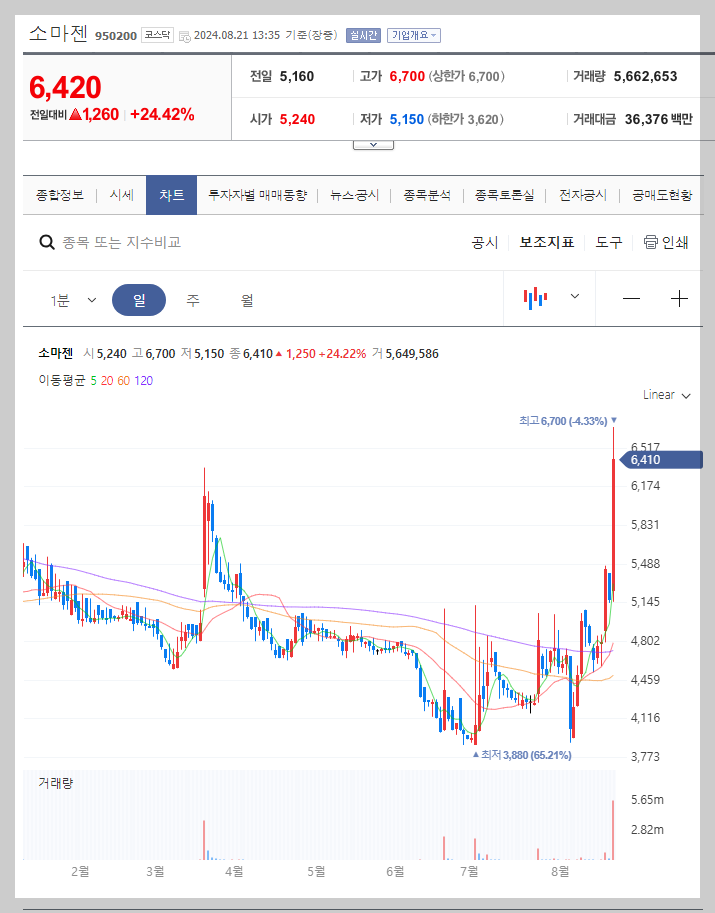Open the Linear scale dropdown
Image resolution: width=715 pixels, height=913 pixels.
coord(666,395)
